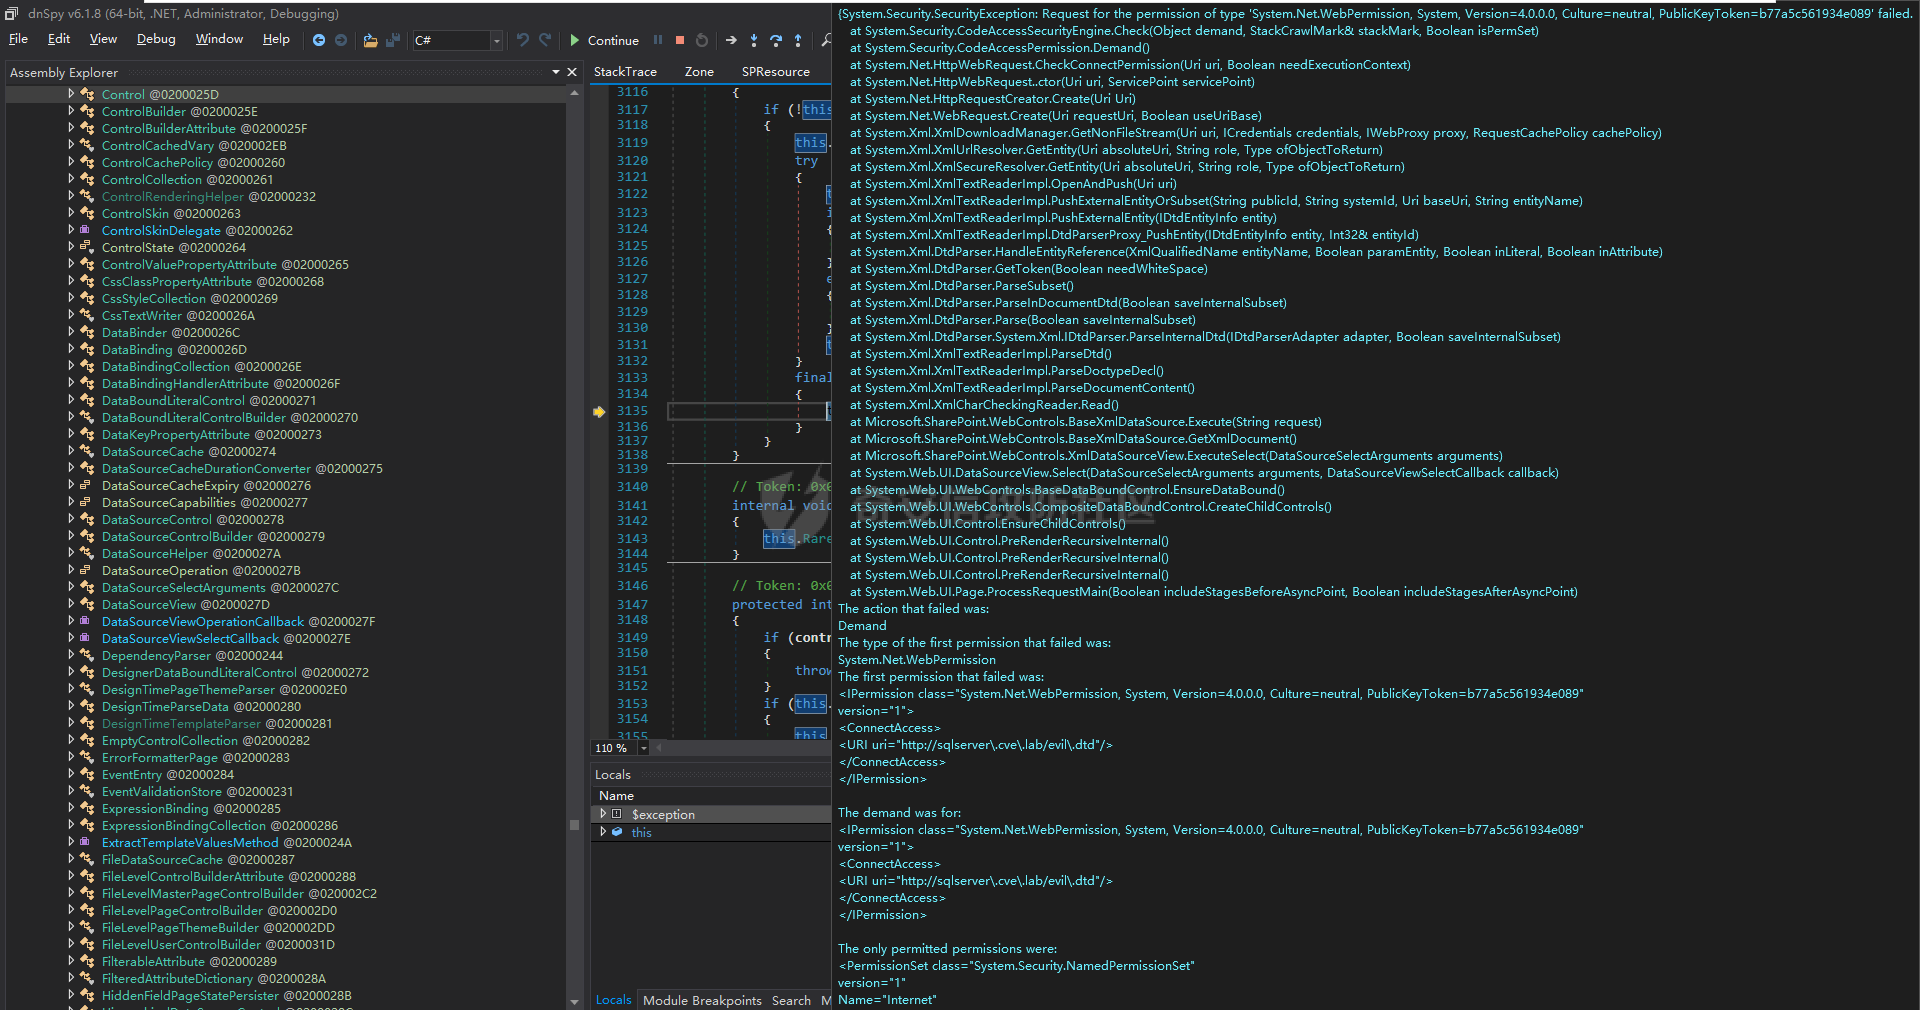Viewport: 1920px width, 1010px height.
Task: Select ControlCollection @02000261 in tree
Action: tap(187, 180)
